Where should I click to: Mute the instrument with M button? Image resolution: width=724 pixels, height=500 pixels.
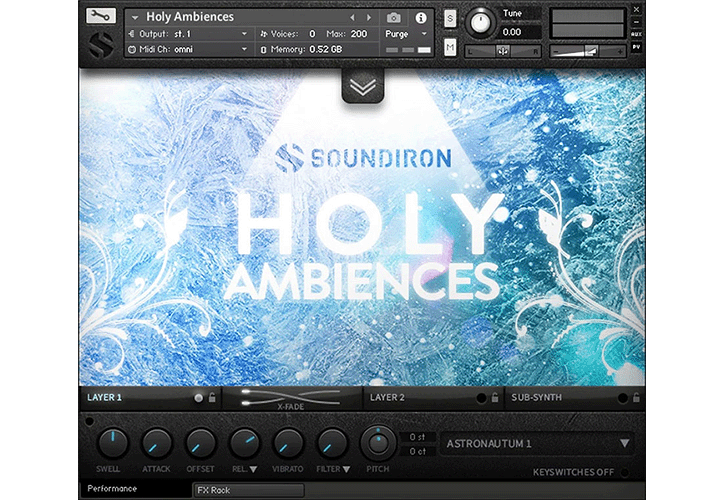pos(450,47)
